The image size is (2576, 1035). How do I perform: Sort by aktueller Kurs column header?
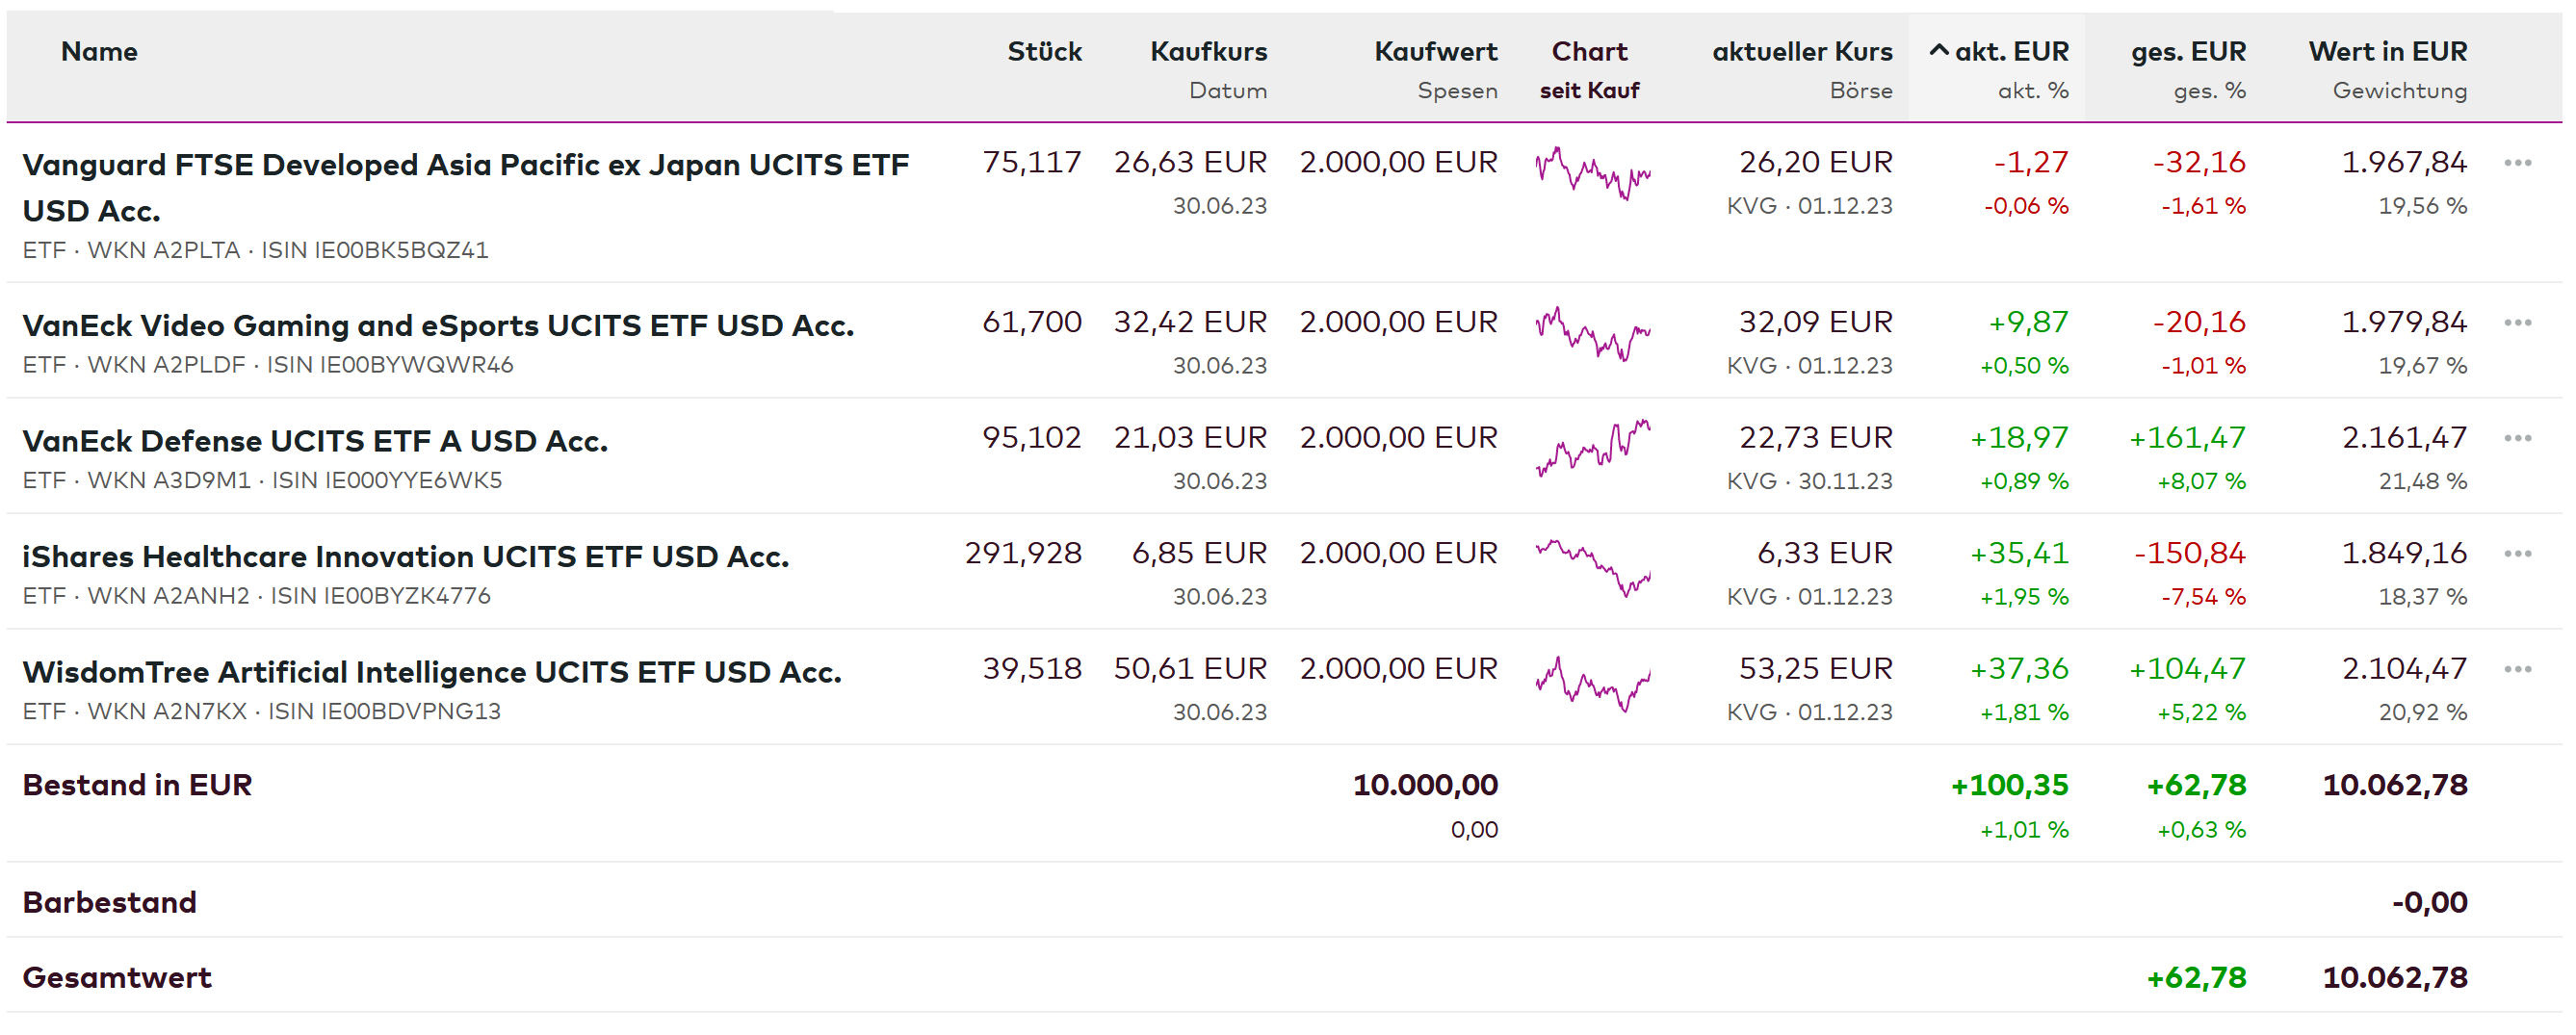(x=1802, y=52)
